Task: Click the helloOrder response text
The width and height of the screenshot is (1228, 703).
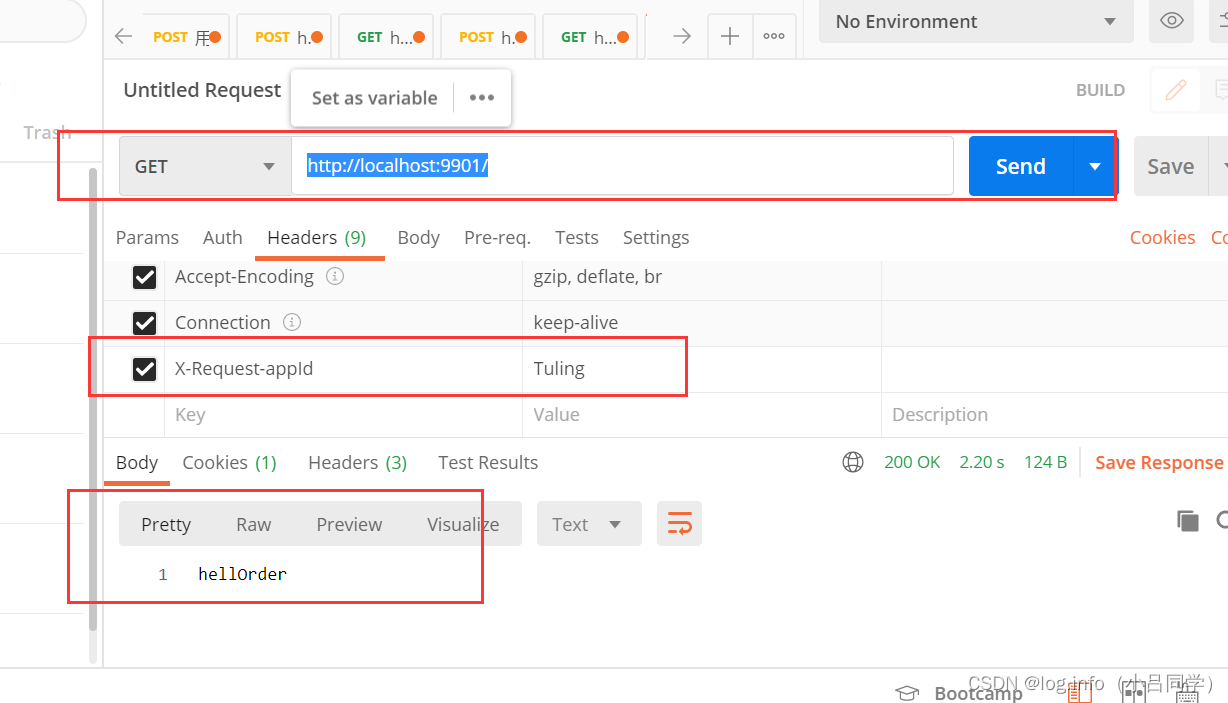Action: (243, 574)
